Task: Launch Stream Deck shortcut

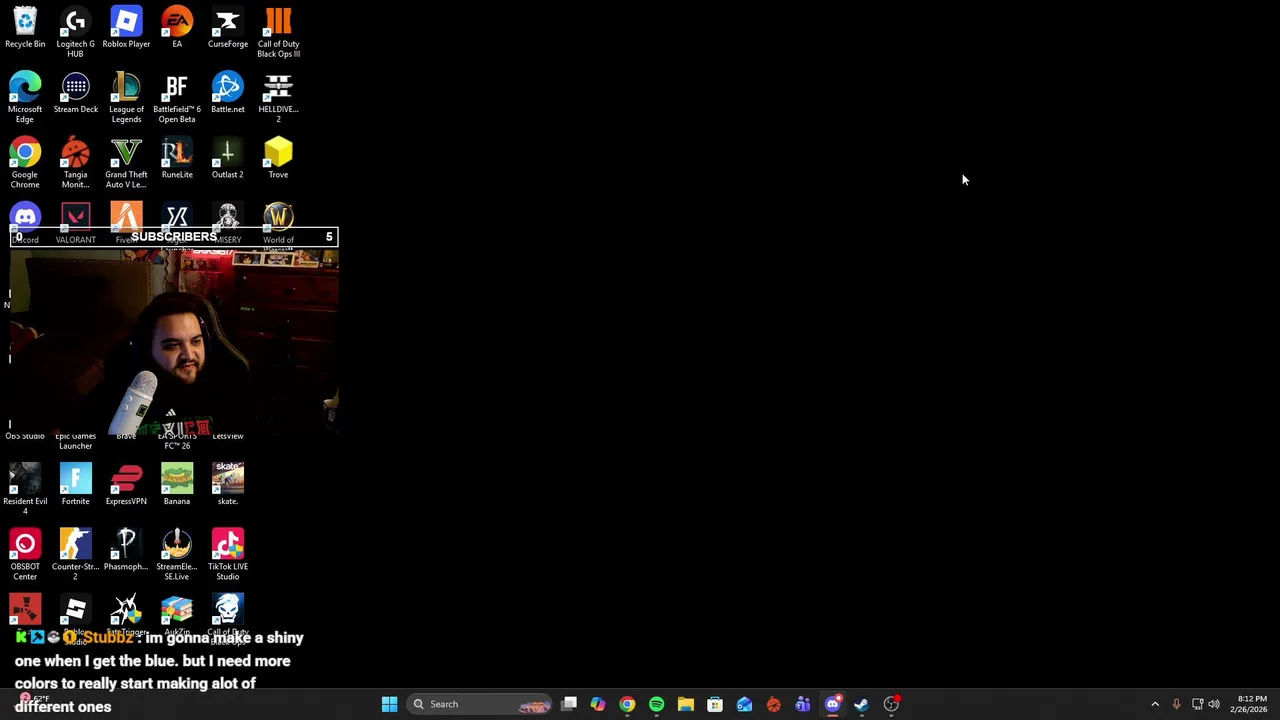Action: click(75, 93)
